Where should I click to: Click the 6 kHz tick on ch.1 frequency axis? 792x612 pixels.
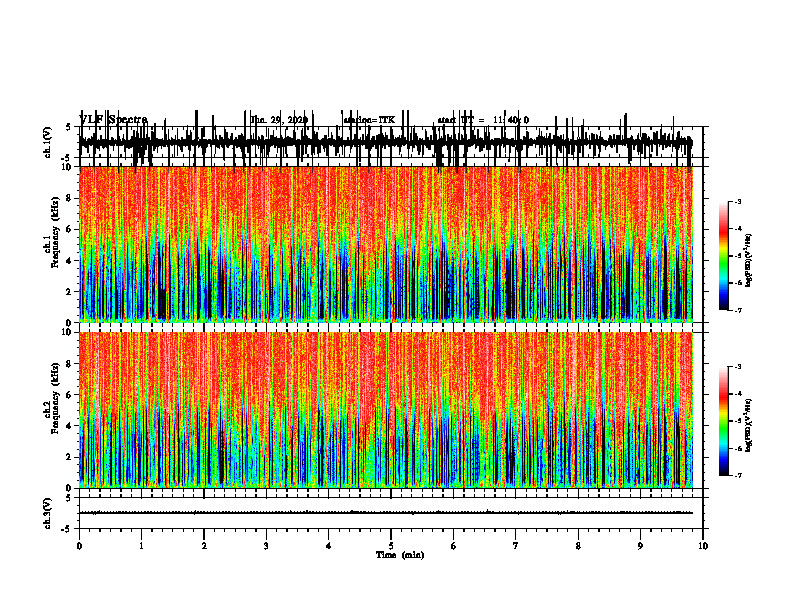(70, 230)
